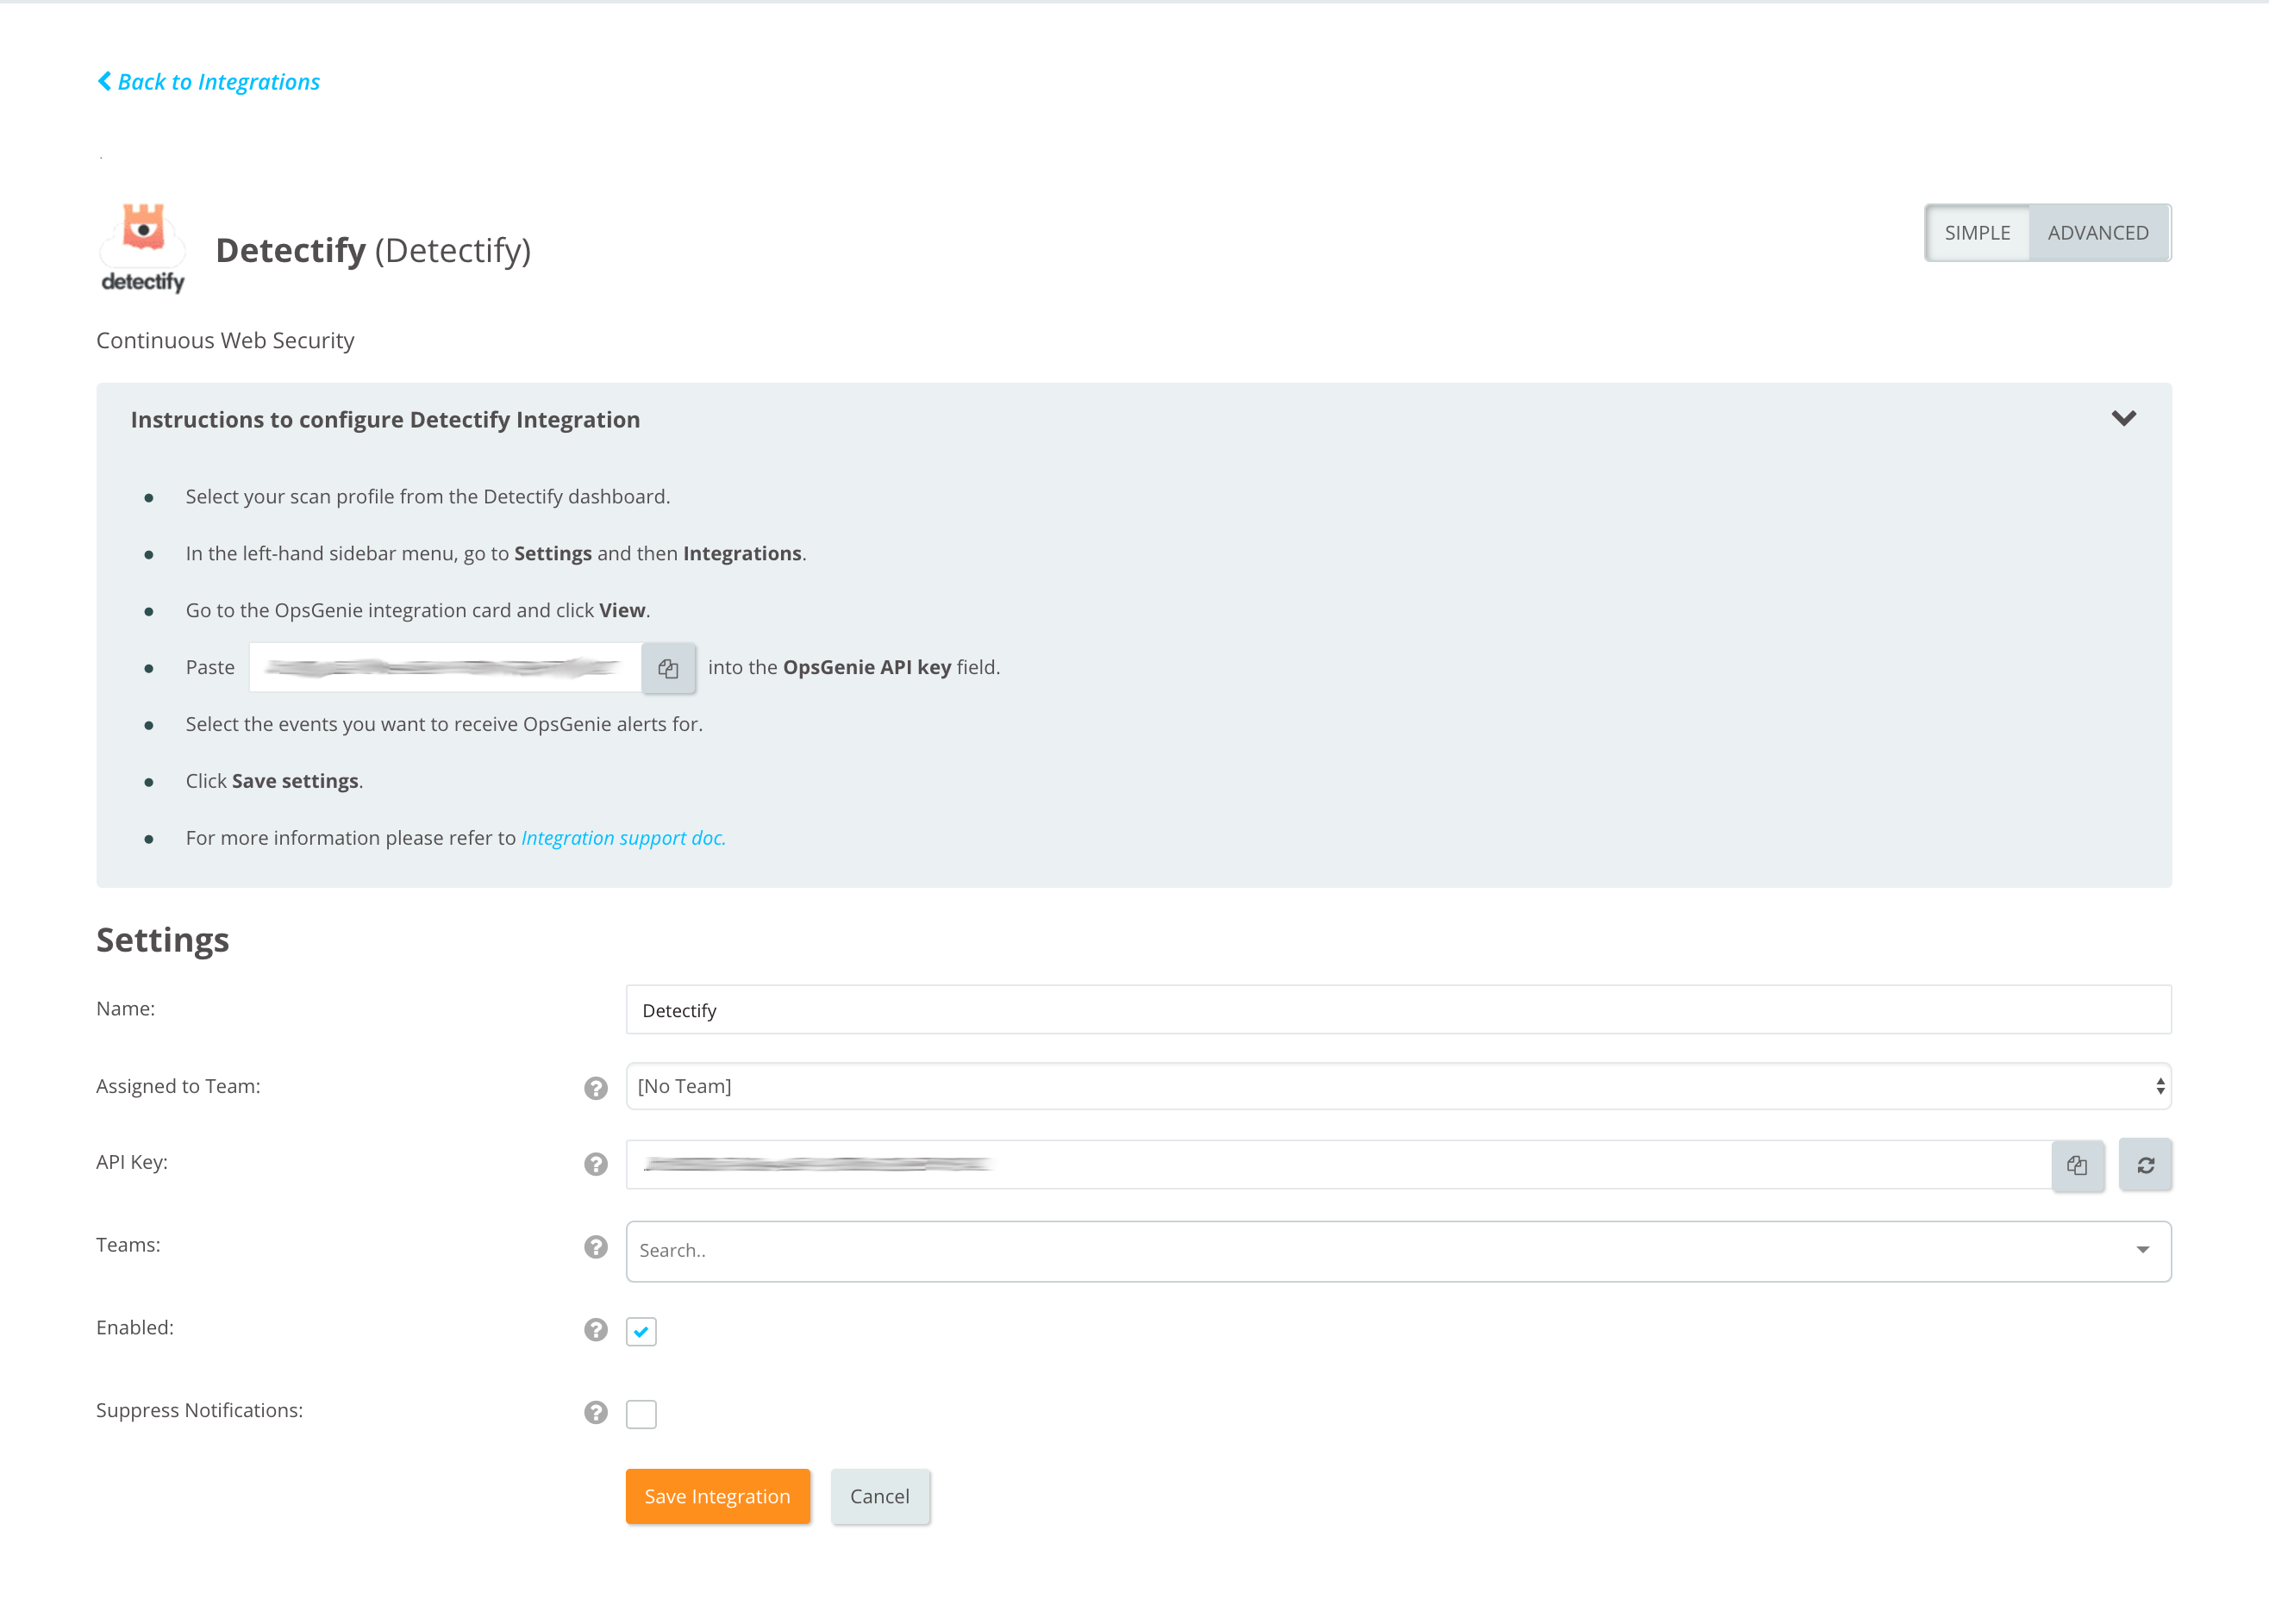Copy the API Key in Settings

pos(2077,1165)
